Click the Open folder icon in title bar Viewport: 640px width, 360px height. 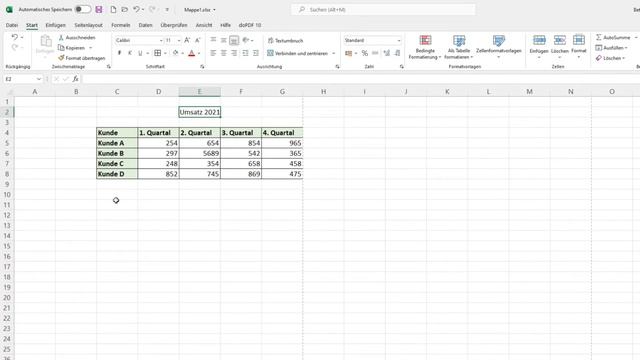(124, 9)
